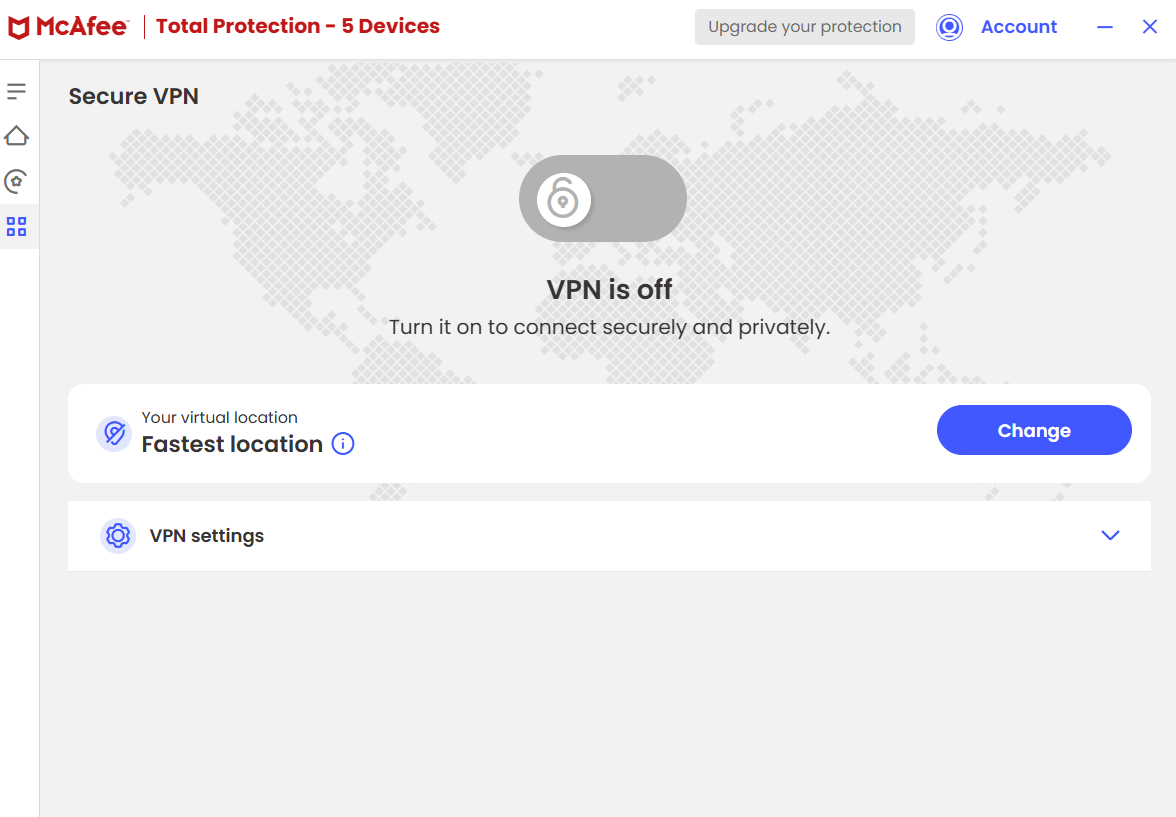Screen dimensions: 1176x817
Task: Minimize the McAfee window
Action: [1105, 27]
